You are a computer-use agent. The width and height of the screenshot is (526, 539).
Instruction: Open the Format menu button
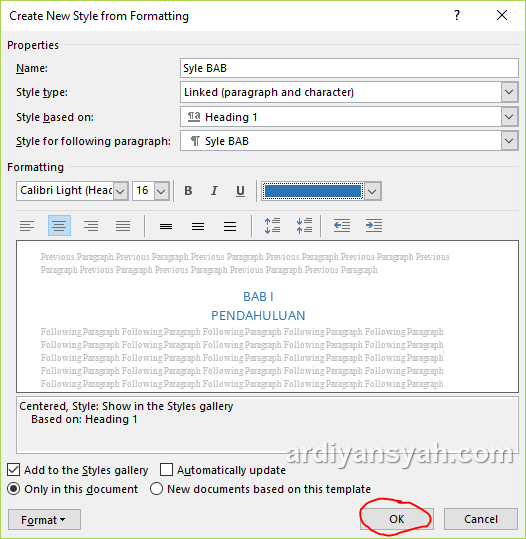(x=44, y=519)
